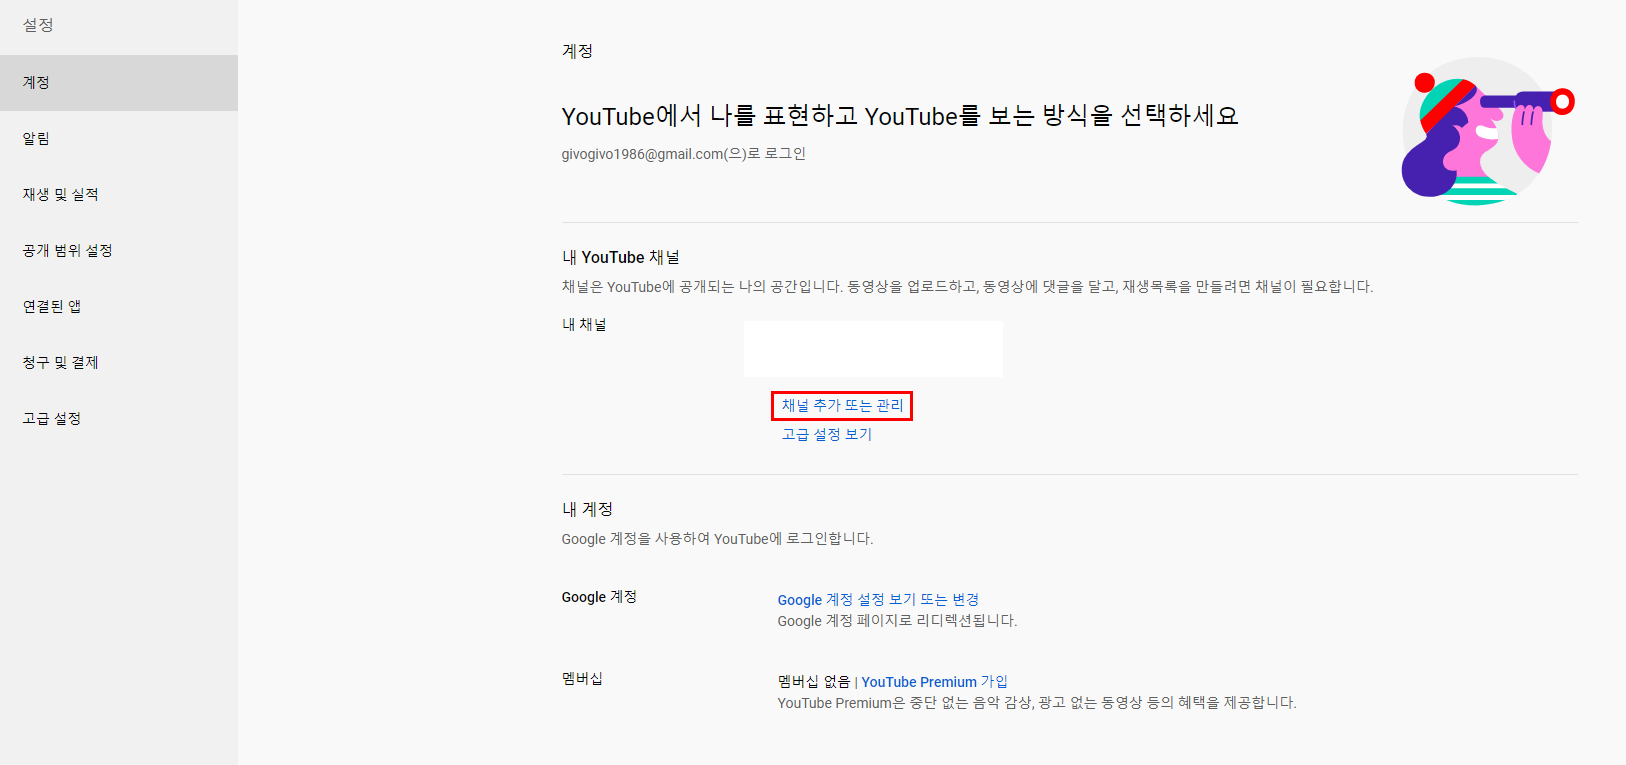Viewport: 1626px width, 765px height.
Task: Open 연결된 앱 in the sidebar
Action: pos(119,307)
